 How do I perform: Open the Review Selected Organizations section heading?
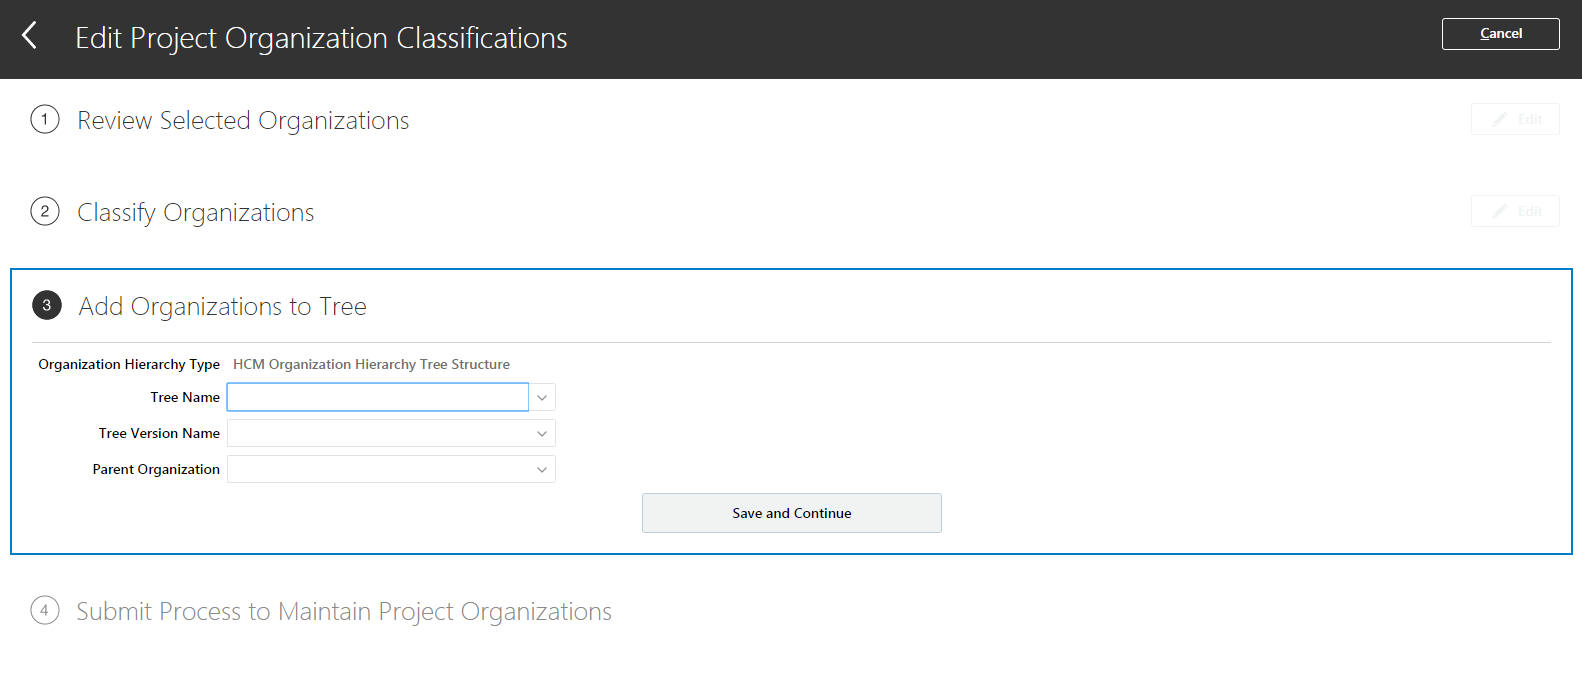pyautogui.click(x=243, y=121)
